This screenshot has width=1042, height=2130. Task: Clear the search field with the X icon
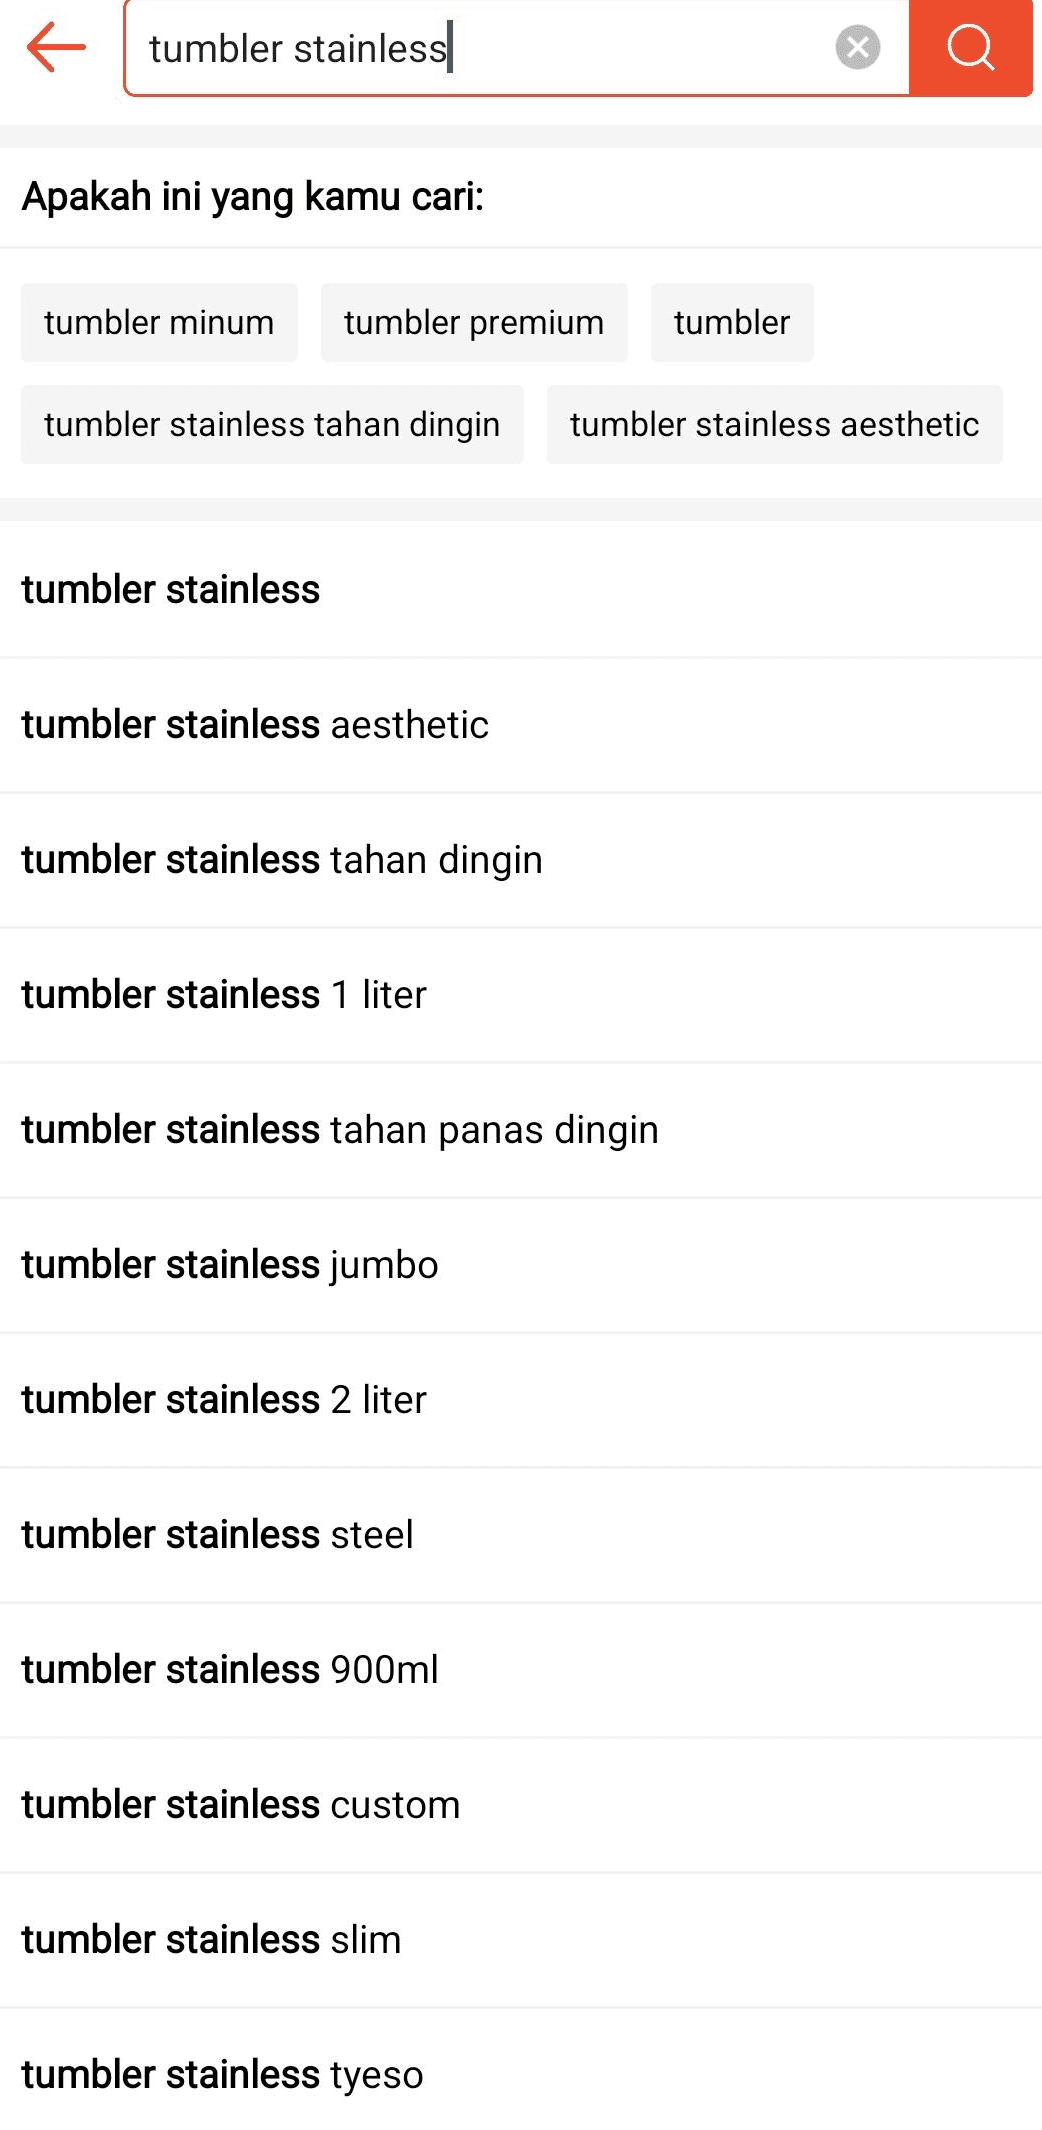[x=857, y=47]
